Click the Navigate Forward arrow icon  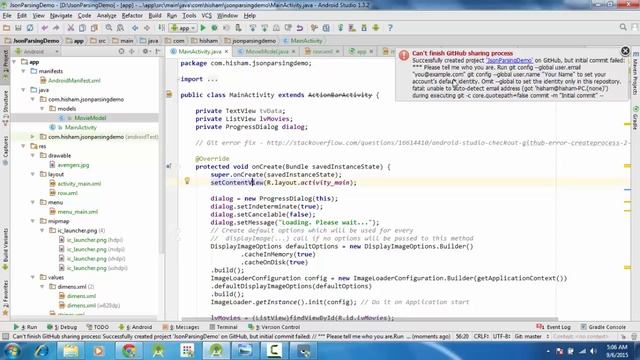click(x=147, y=28)
